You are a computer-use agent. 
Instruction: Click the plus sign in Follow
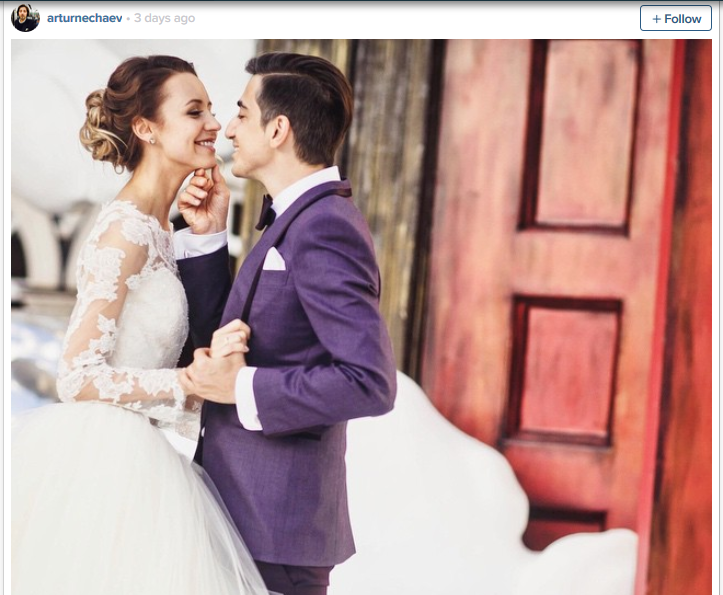[x=656, y=19]
